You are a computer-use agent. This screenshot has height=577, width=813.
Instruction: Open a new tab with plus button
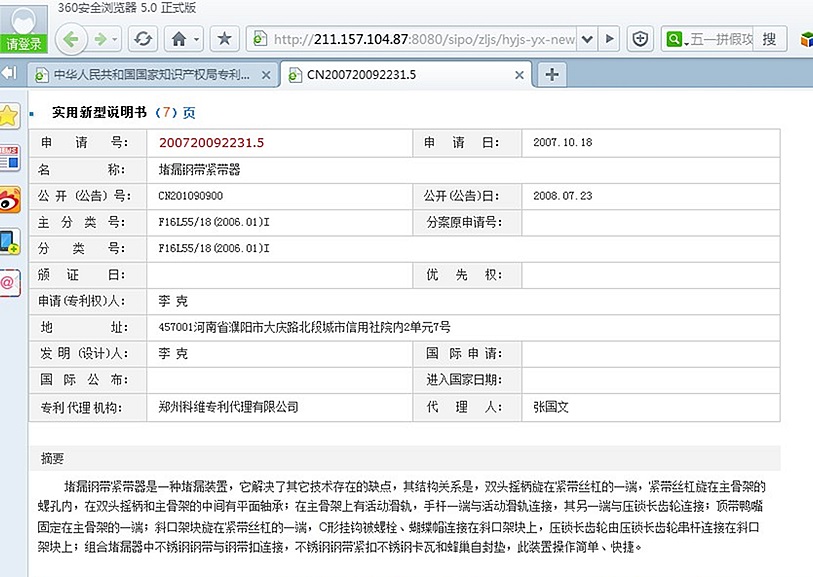point(551,74)
